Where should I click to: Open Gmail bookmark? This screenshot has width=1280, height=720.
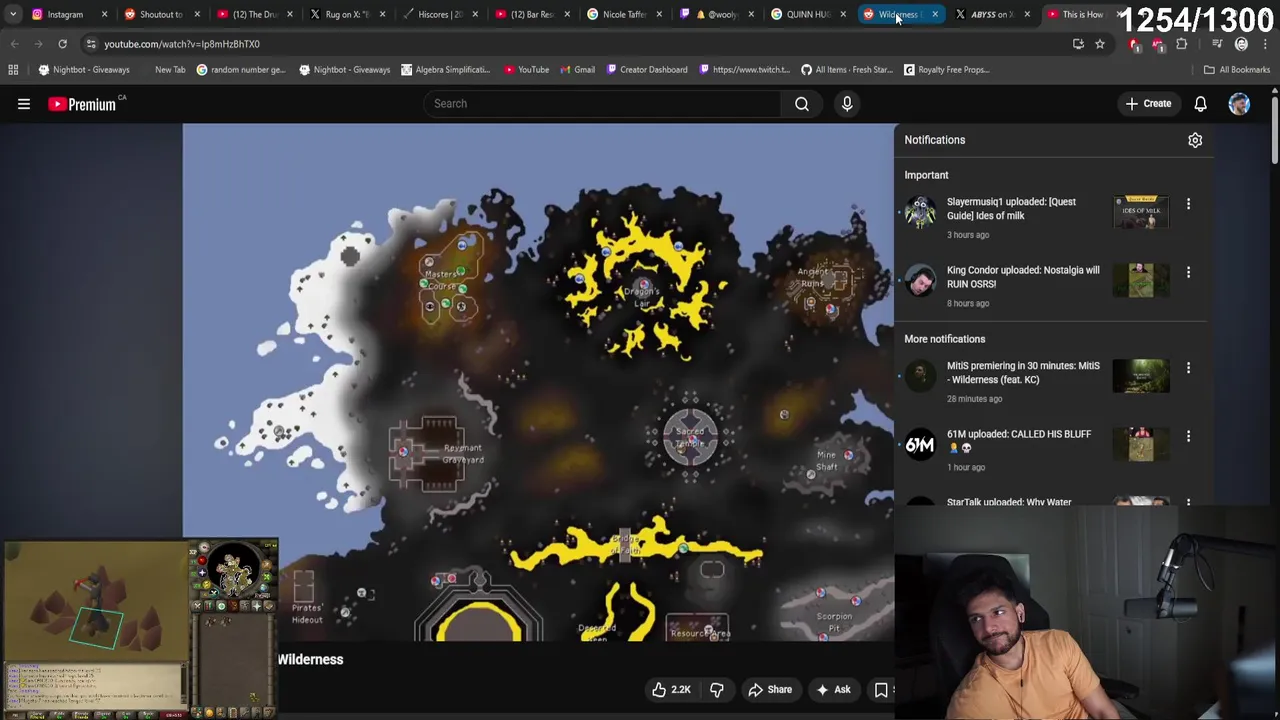pyautogui.click(x=577, y=70)
